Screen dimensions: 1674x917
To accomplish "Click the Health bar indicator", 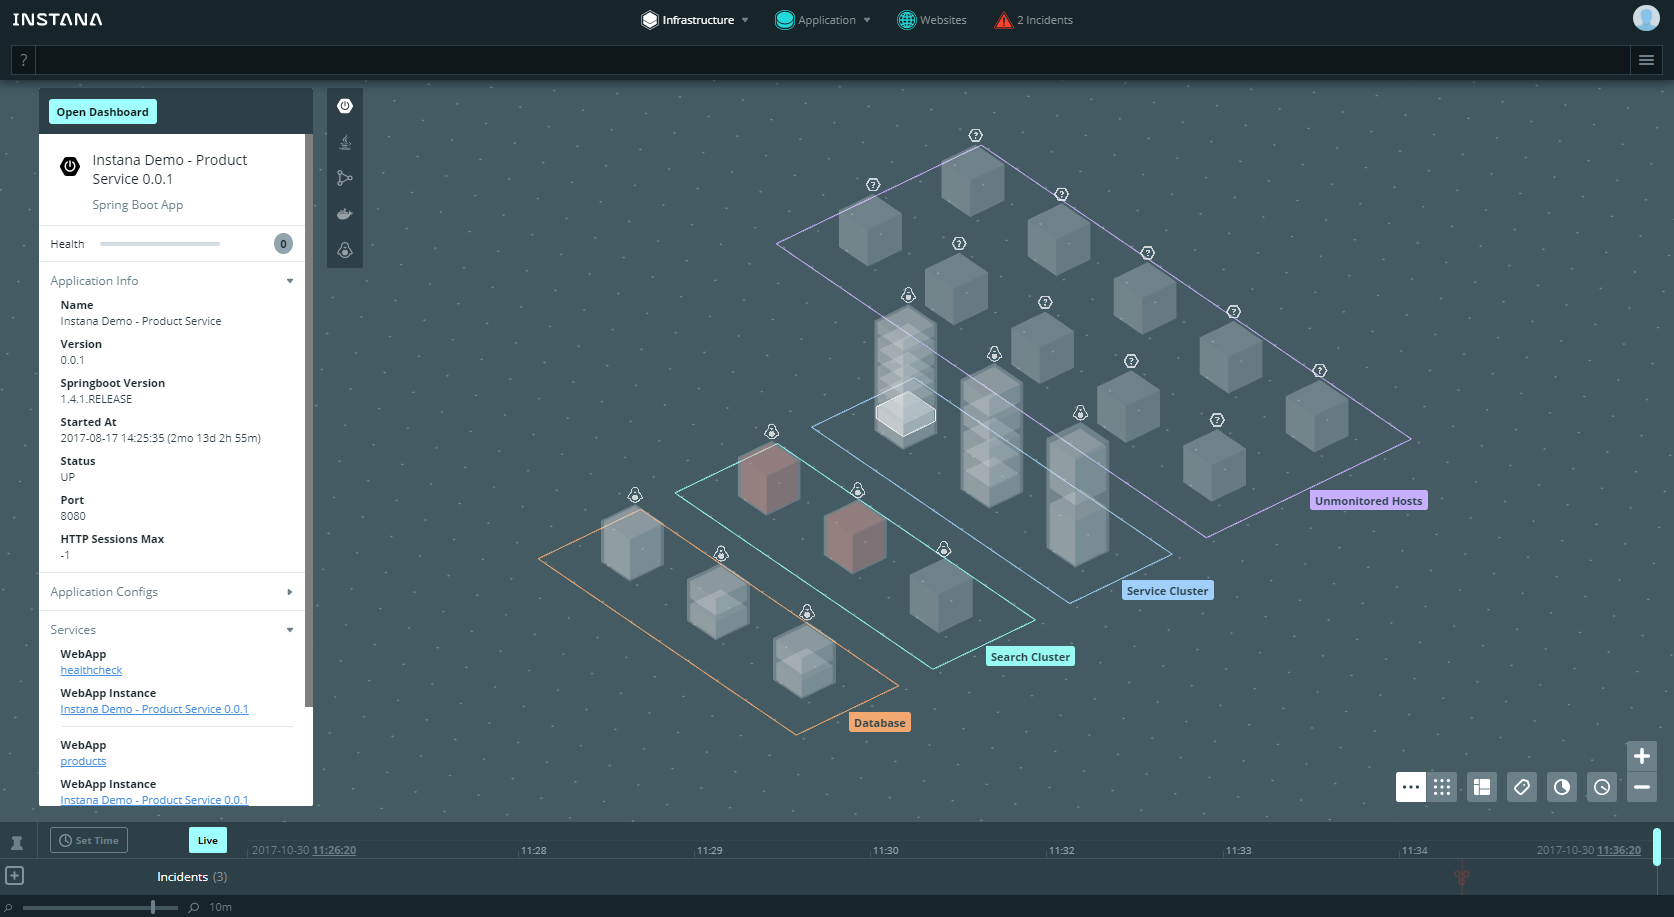I will pos(160,244).
